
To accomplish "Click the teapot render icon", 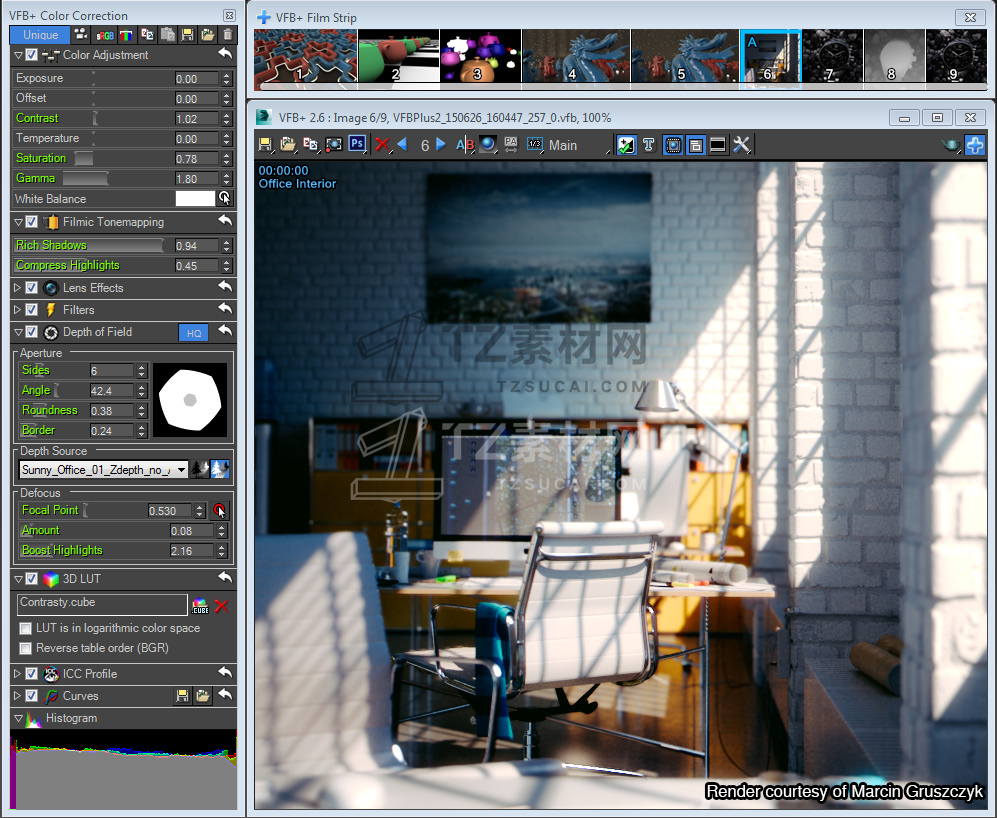I will pyautogui.click(x=951, y=146).
